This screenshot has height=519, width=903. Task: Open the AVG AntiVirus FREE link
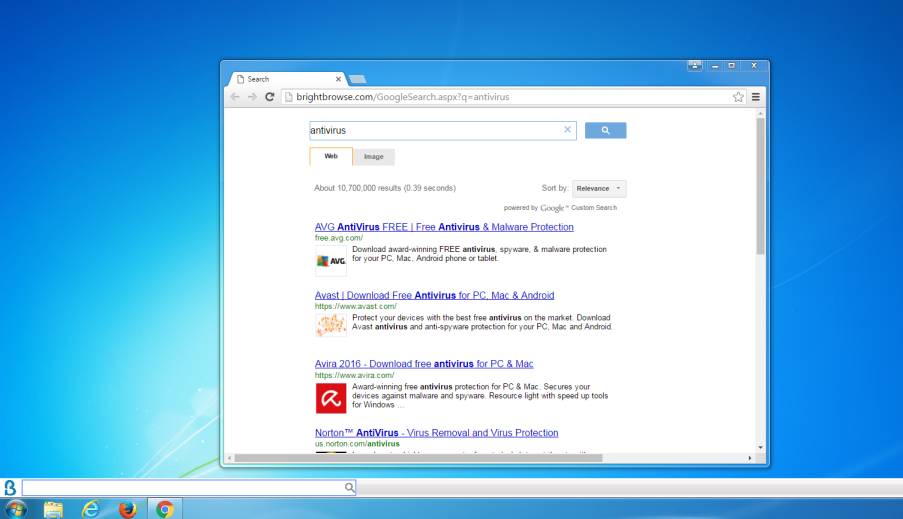(444, 227)
